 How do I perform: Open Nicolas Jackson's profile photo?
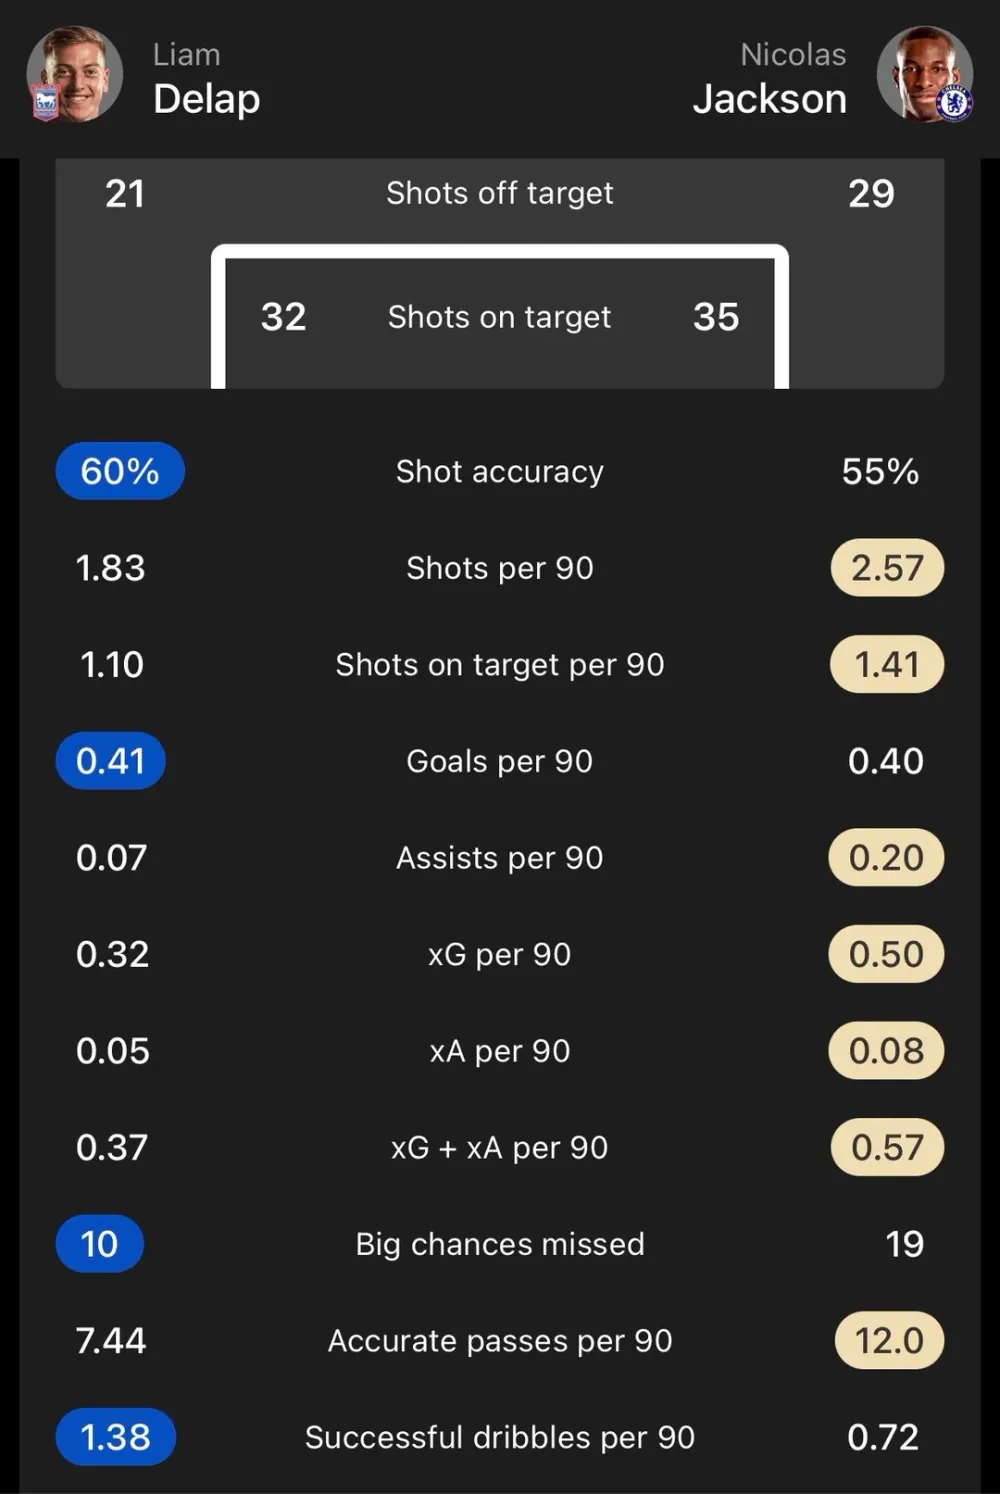925,74
